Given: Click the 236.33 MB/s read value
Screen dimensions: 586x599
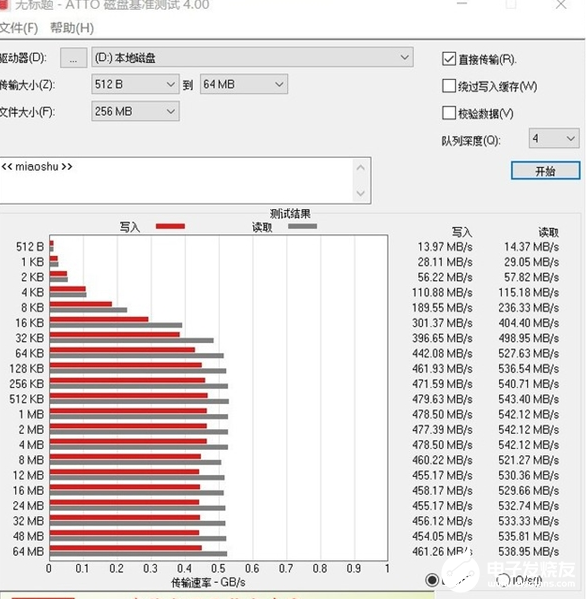Looking at the screenshot, I should point(529,308).
